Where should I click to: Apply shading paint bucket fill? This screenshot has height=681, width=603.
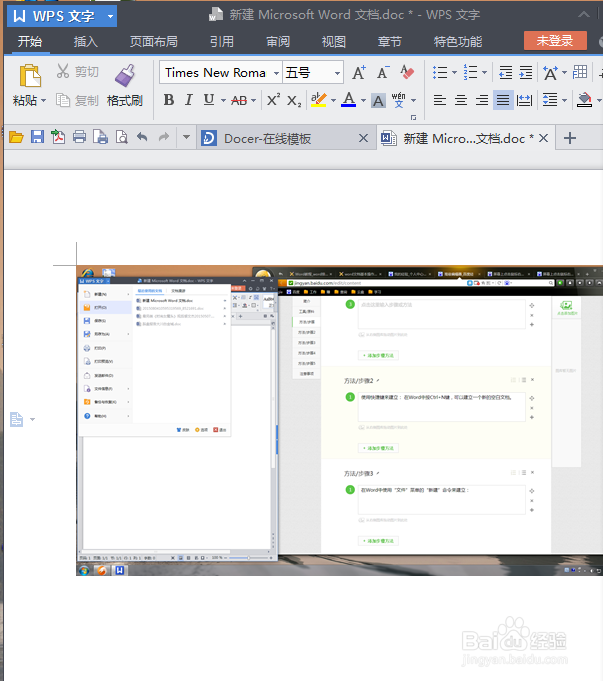[x=584, y=101]
